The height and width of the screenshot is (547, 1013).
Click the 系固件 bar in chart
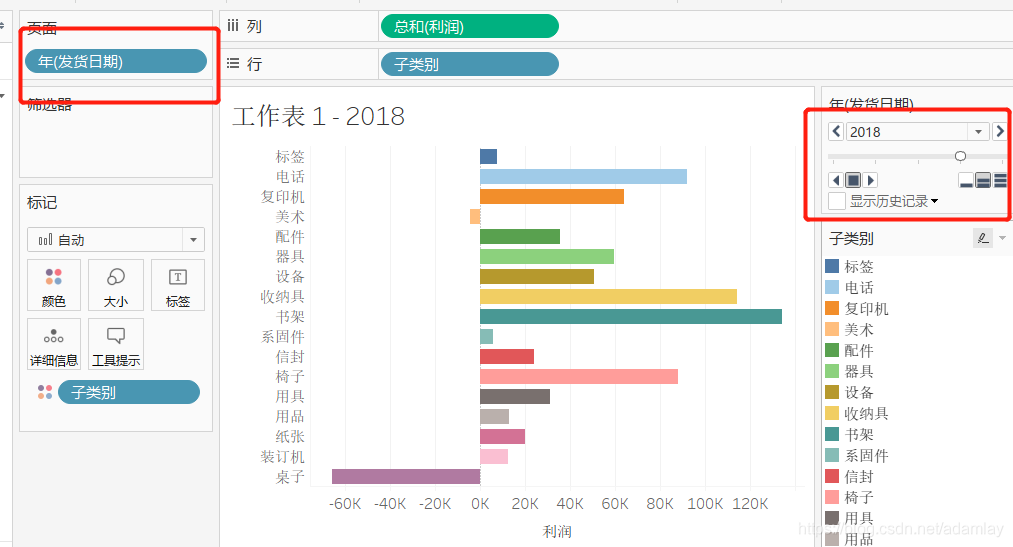[486, 336]
